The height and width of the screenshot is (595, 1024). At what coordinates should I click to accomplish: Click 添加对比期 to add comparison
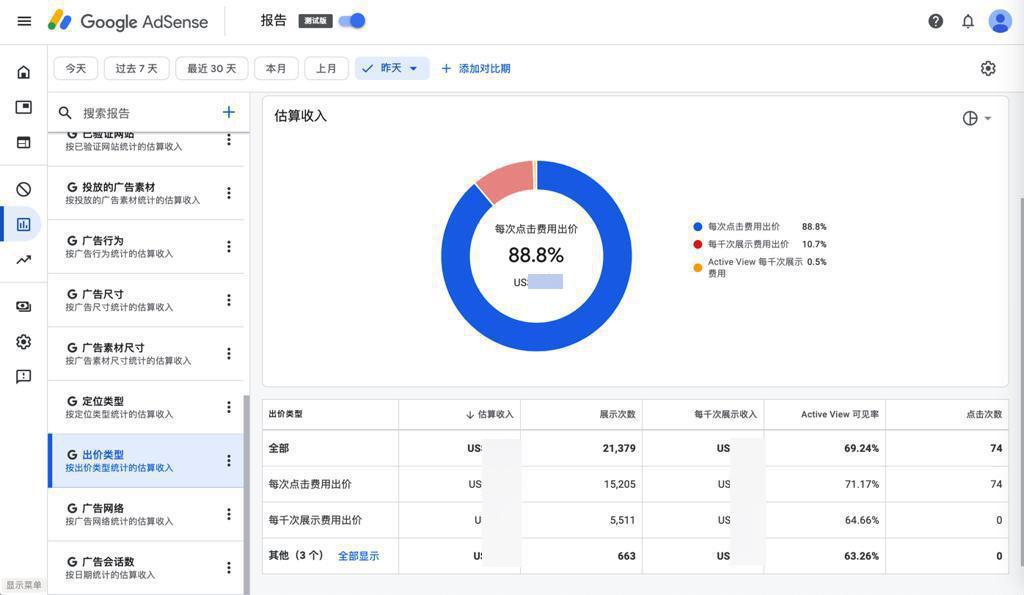click(x=476, y=69)
